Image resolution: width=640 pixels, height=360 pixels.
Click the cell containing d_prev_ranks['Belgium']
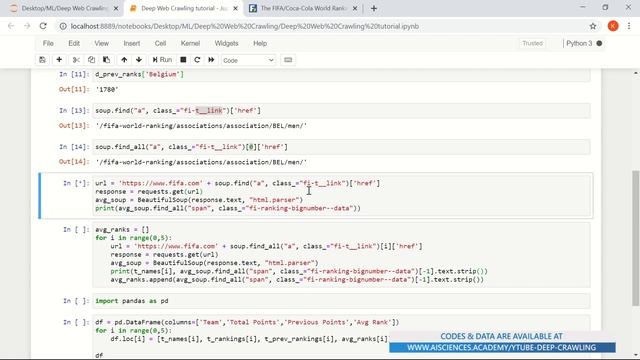pyautogui.click(x=342, y=74)
